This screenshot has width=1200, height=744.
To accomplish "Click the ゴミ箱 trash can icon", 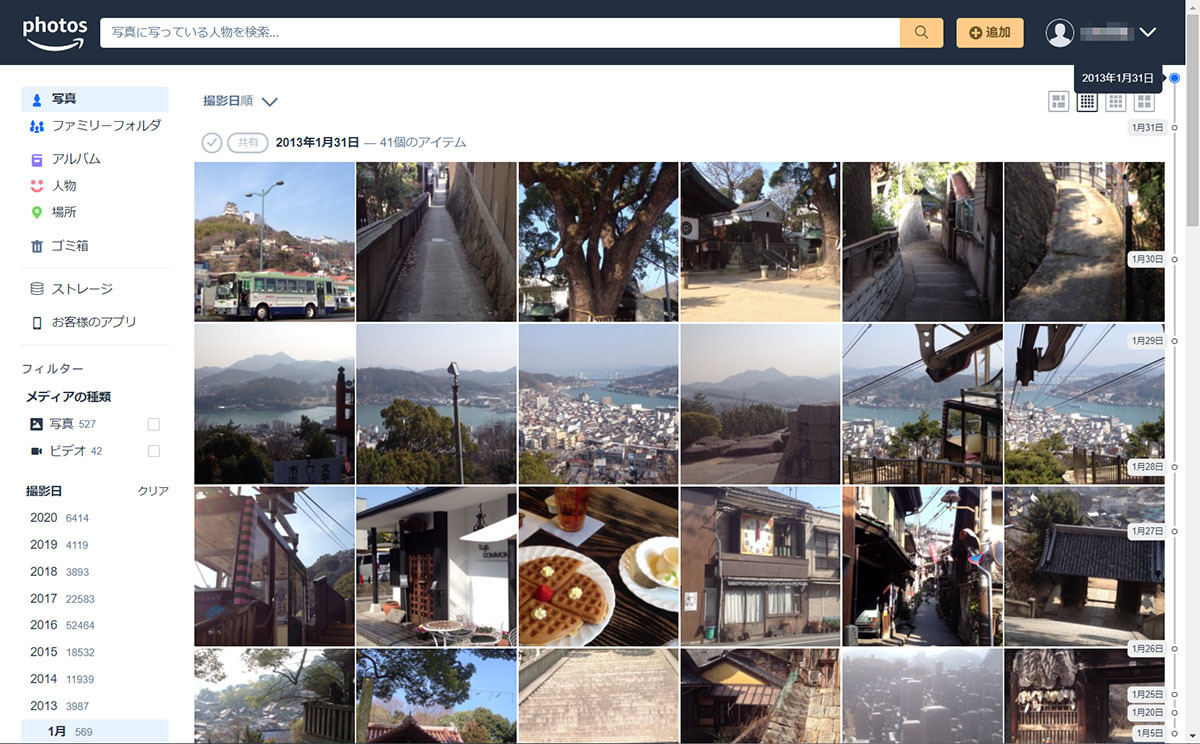I will point(37,246).
